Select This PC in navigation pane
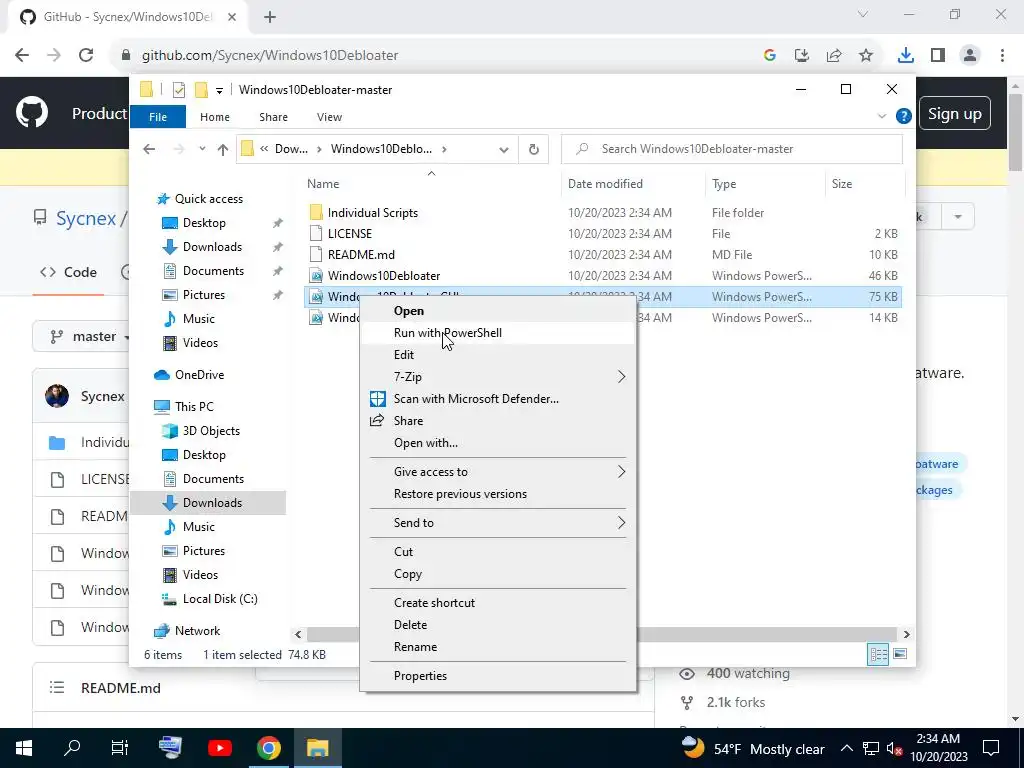Screen dimensions: 1024x768 click(x=194, y=407)
